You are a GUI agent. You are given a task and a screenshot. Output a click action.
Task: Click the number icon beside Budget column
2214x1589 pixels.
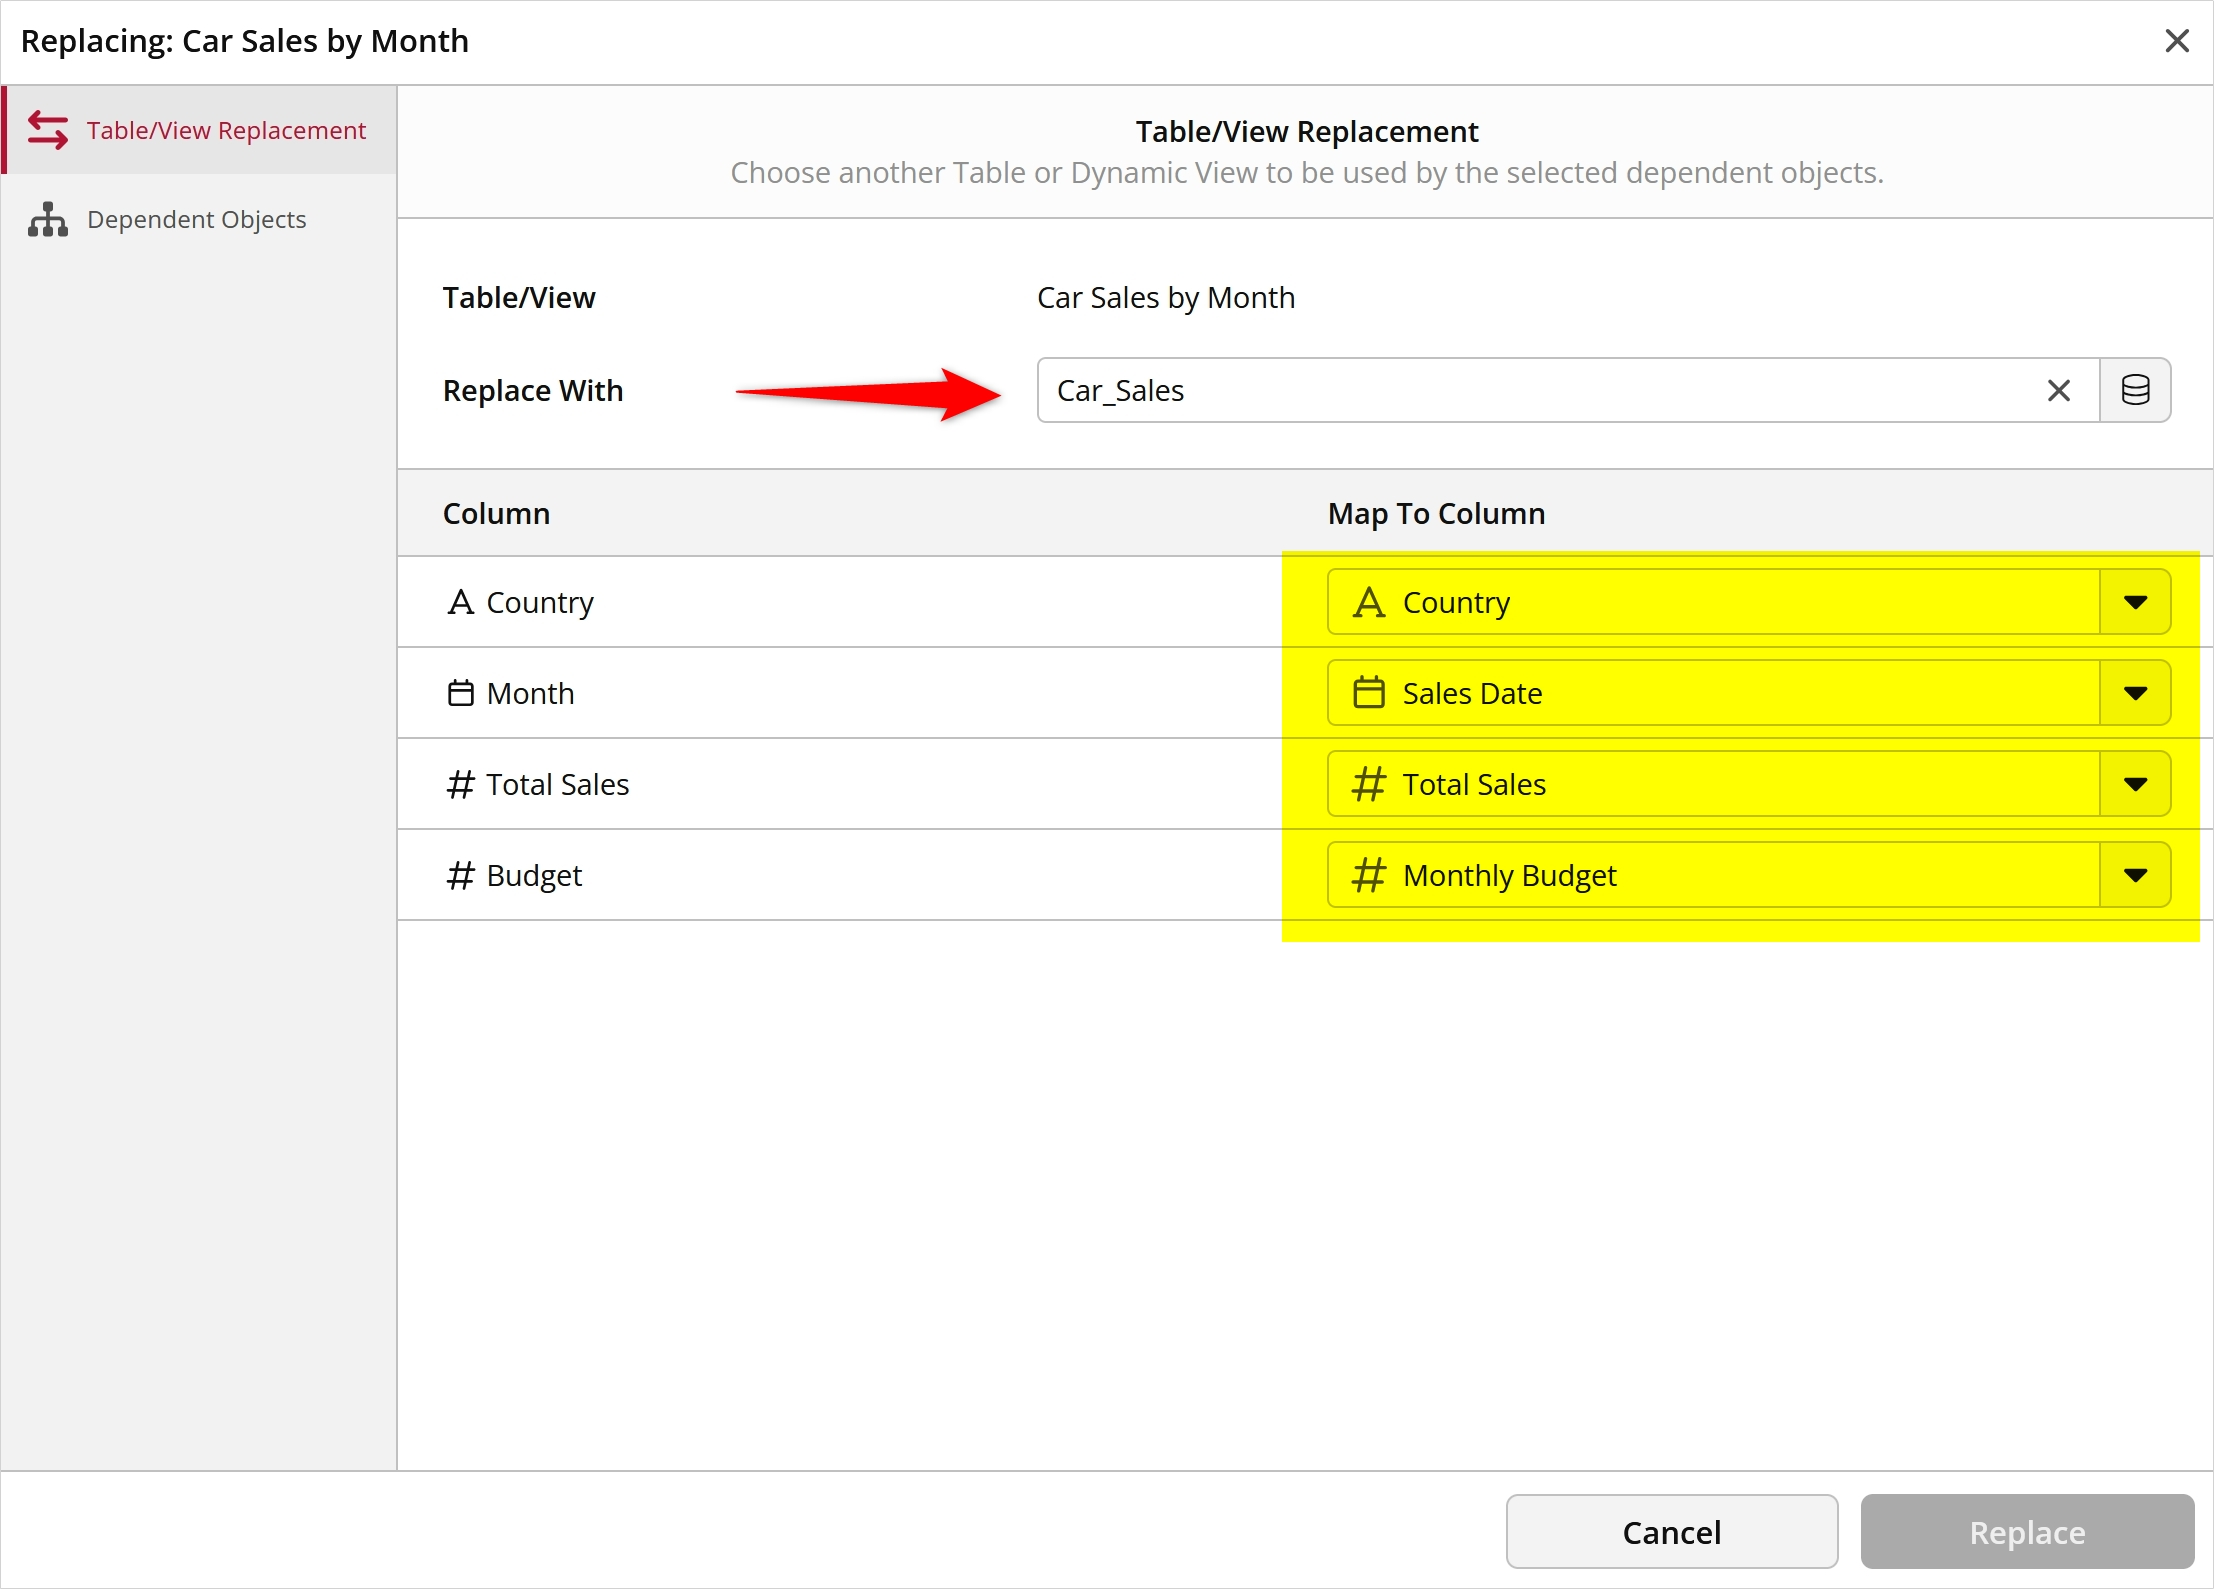point(460,875)
